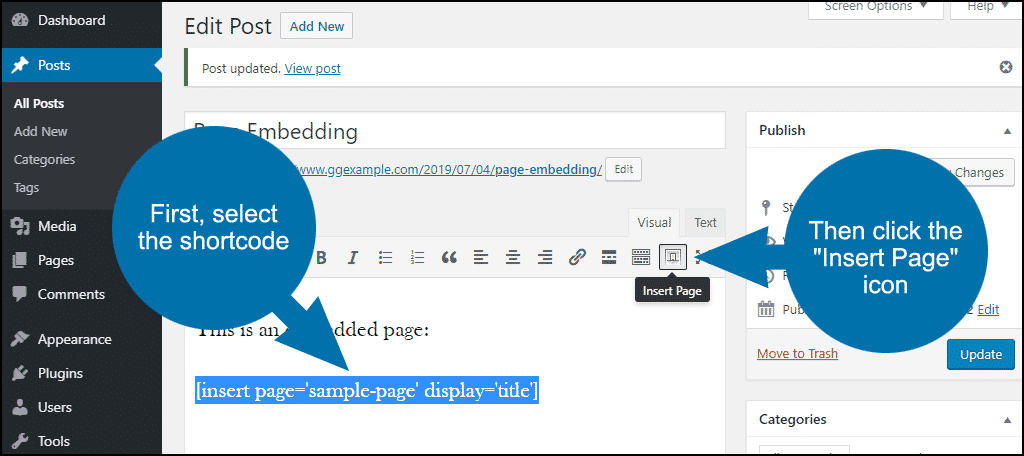
Task: Insert Read More tag
Action: [609, 257]
